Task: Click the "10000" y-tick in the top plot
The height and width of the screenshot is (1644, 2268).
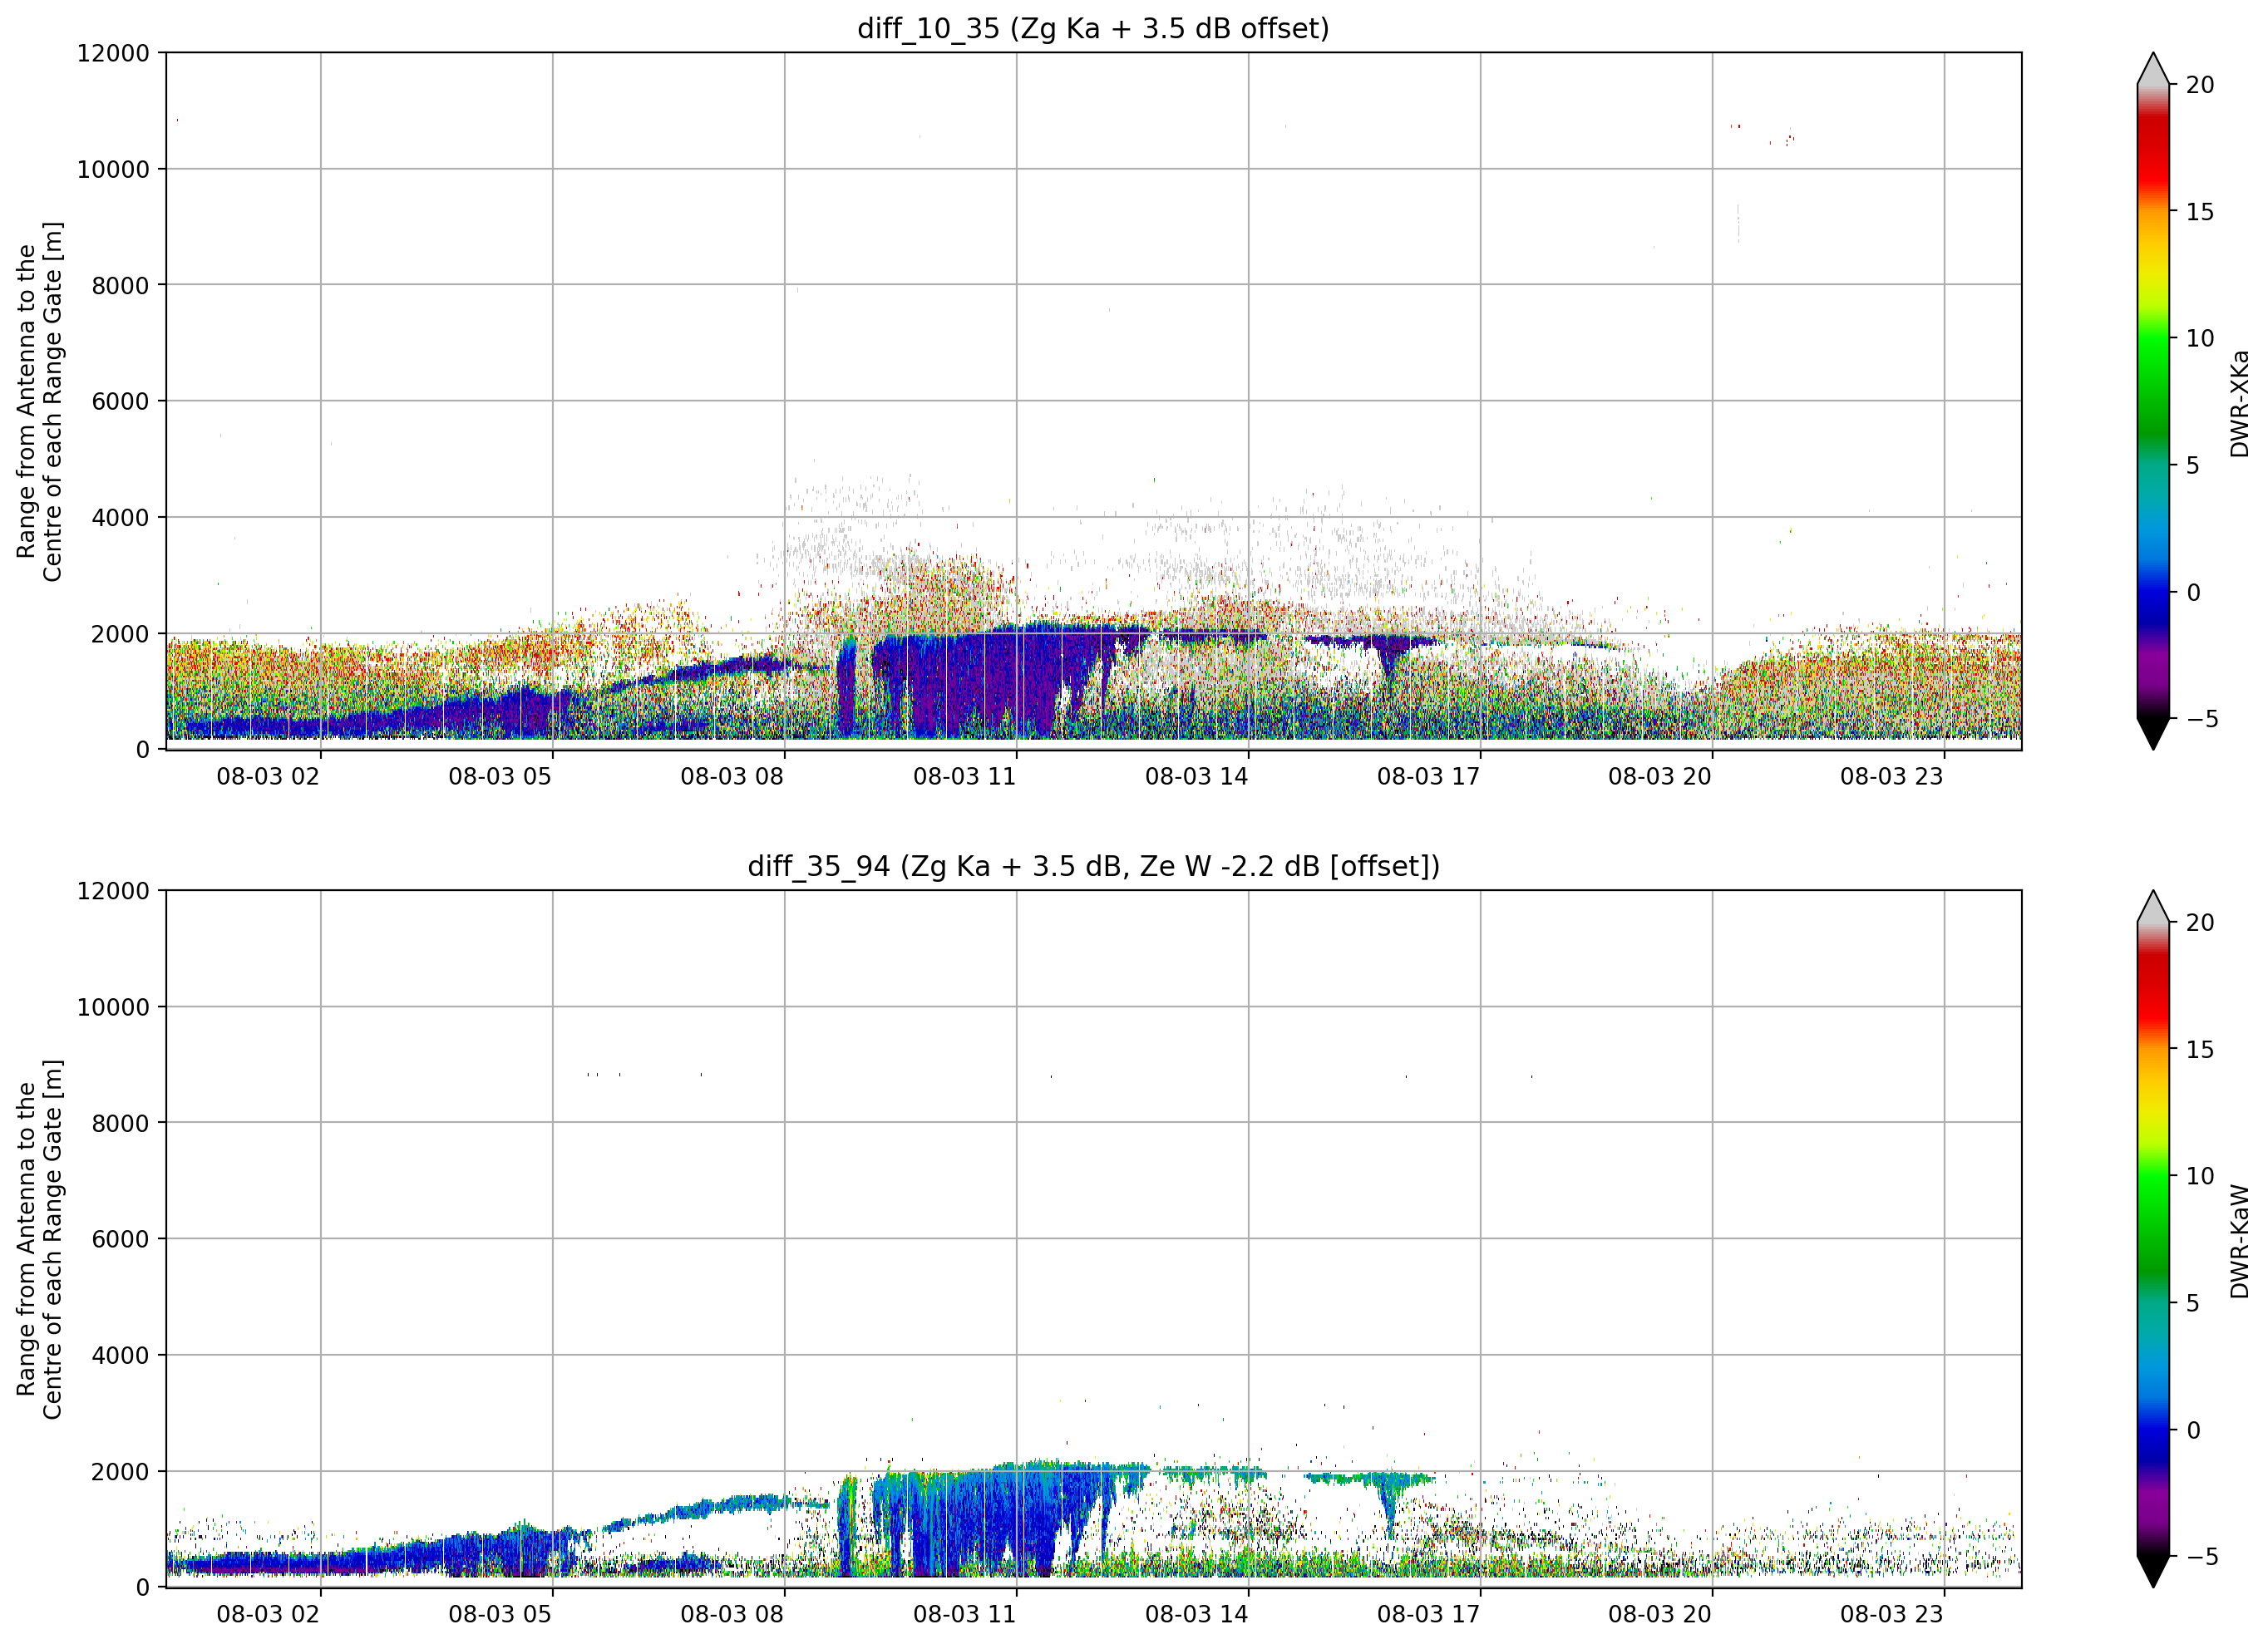Action: (113, 170)
